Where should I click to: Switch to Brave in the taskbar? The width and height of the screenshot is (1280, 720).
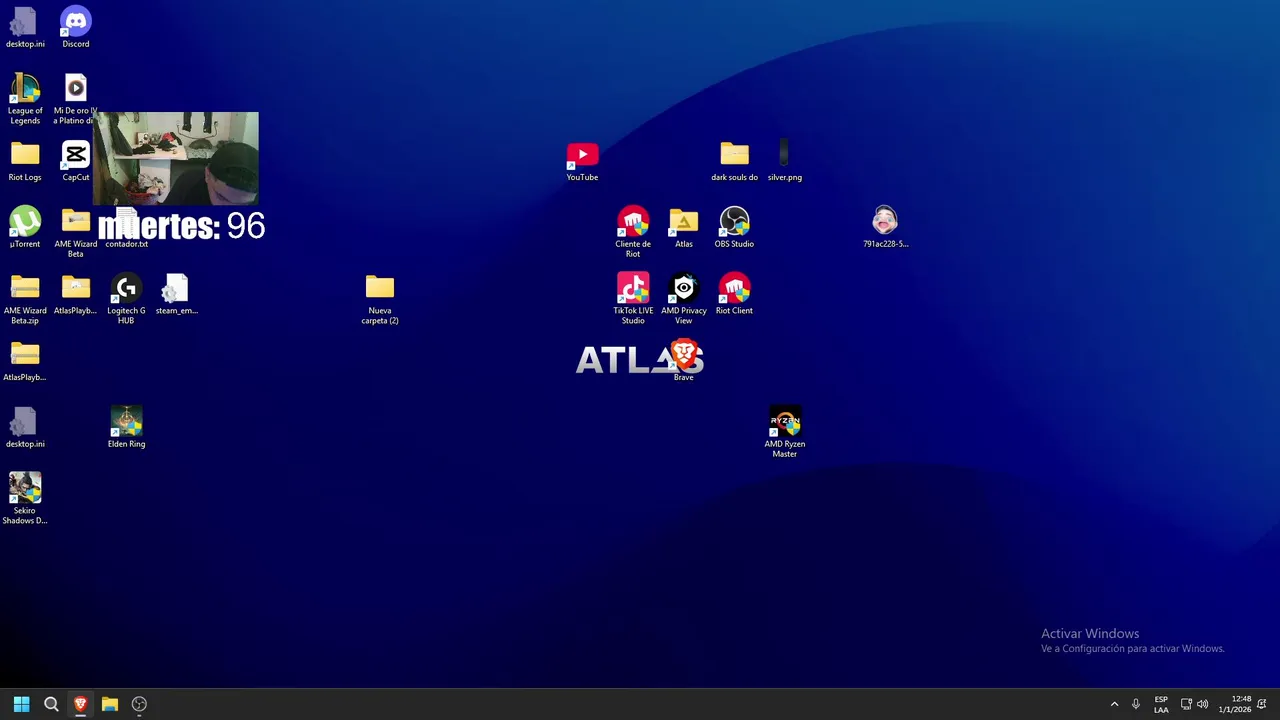(80, 704)
